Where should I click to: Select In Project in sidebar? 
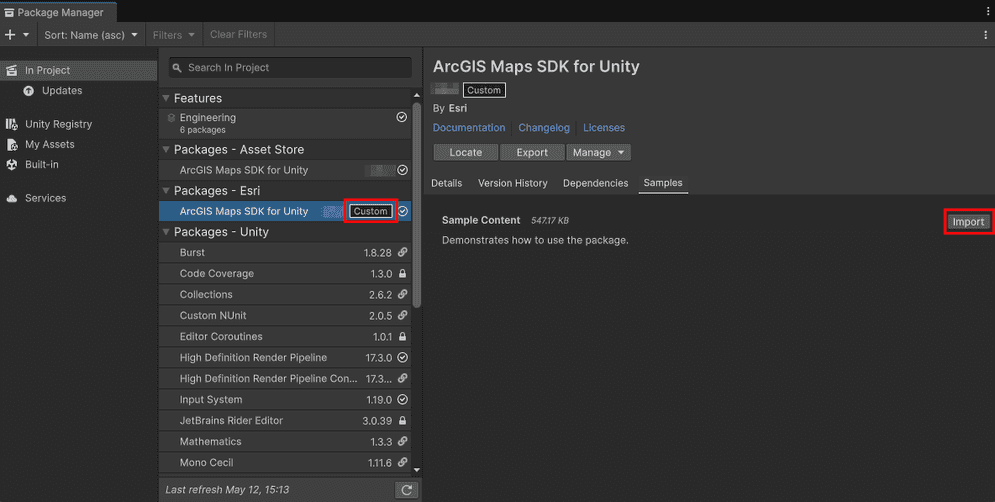coord(79,70)
